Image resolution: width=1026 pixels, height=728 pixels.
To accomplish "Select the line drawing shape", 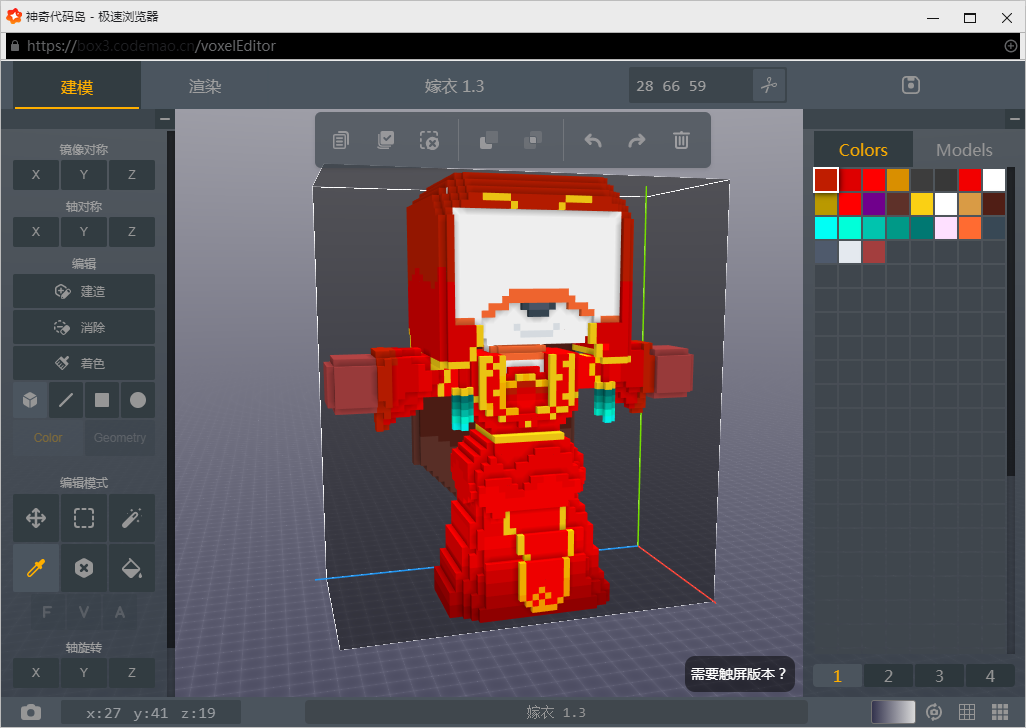I will pyautogui.click(x=66, y=400).
